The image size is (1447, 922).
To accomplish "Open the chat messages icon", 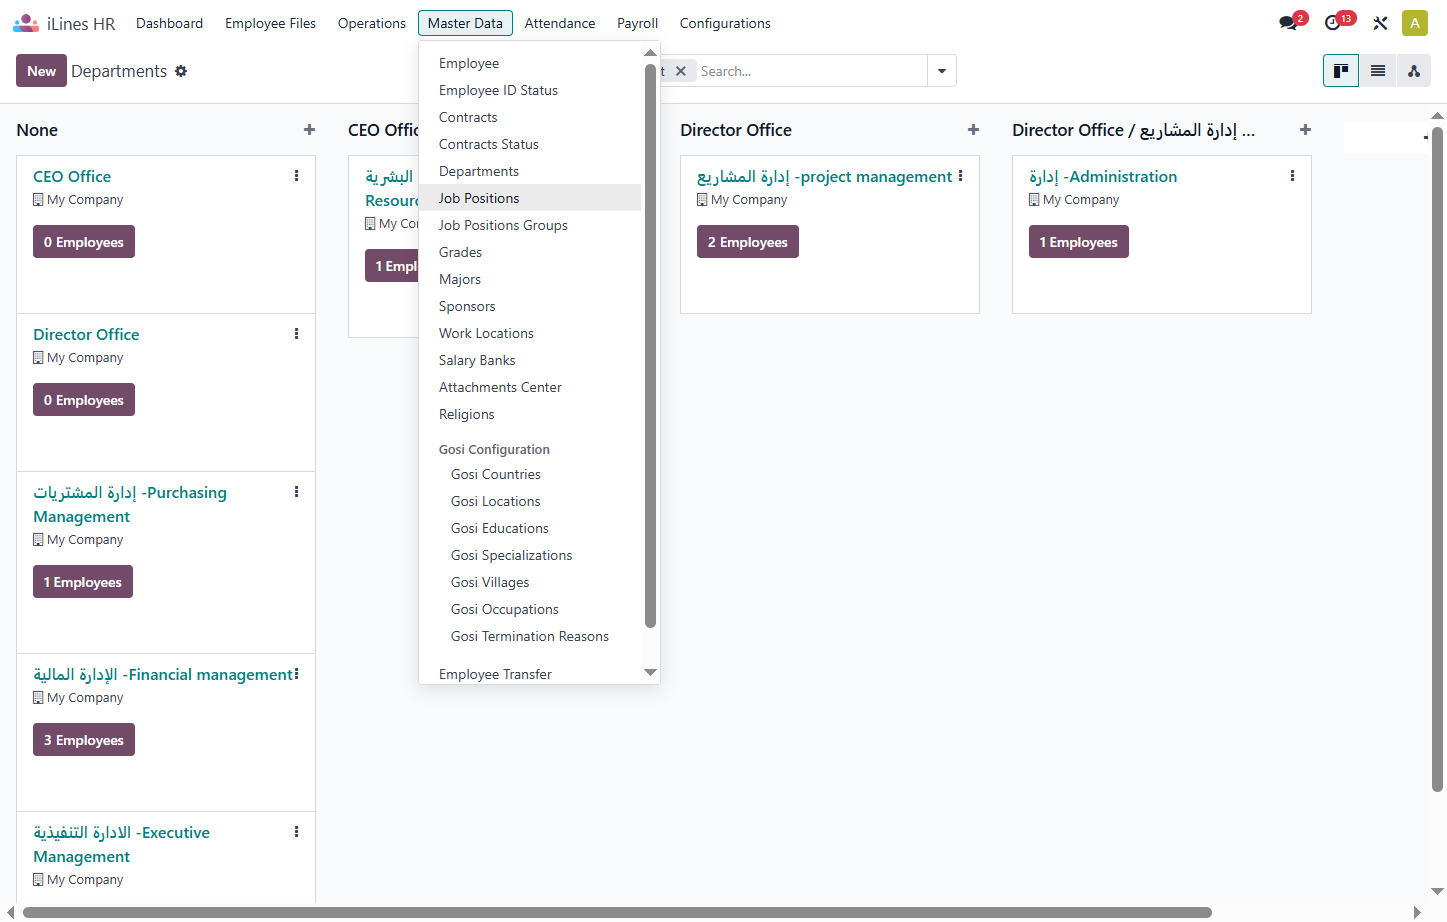I will pyautogui.click(x=1288, y=23).
